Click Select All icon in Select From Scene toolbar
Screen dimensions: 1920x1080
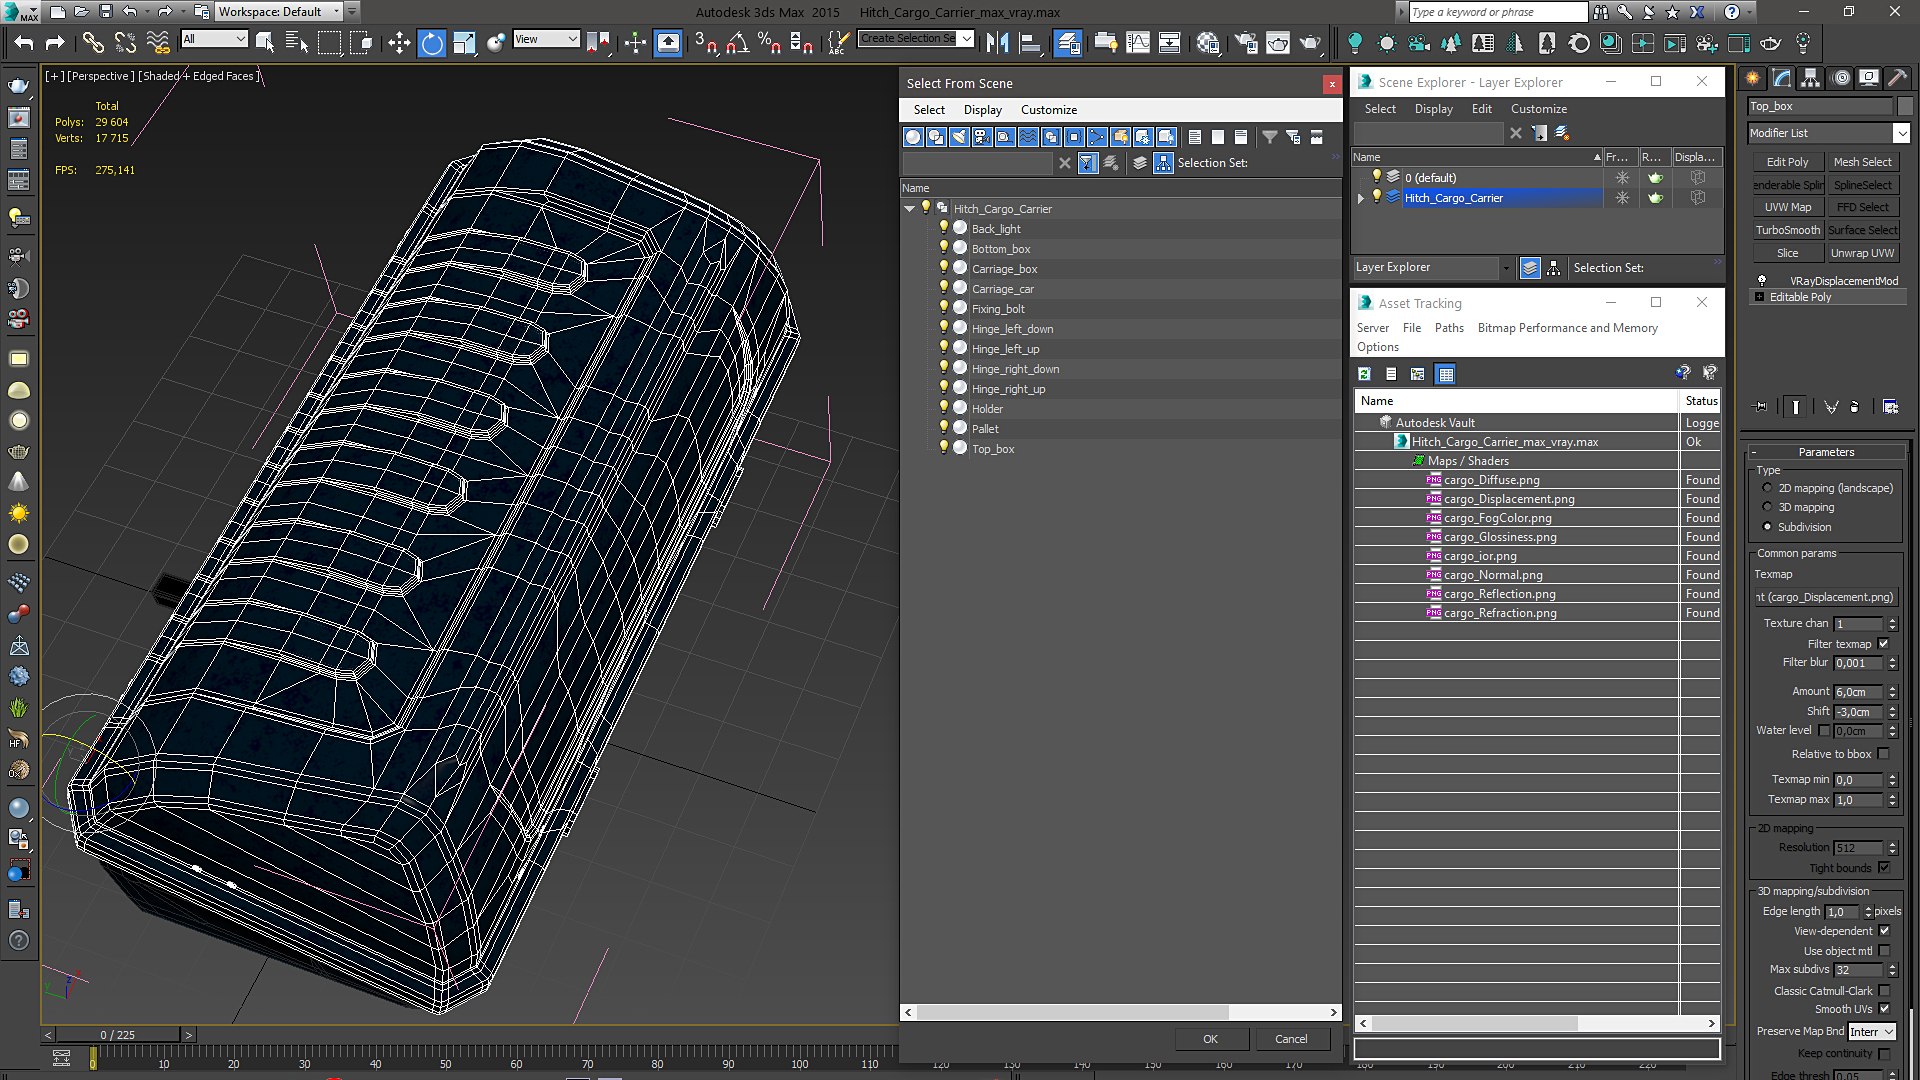pos(1195,137)
